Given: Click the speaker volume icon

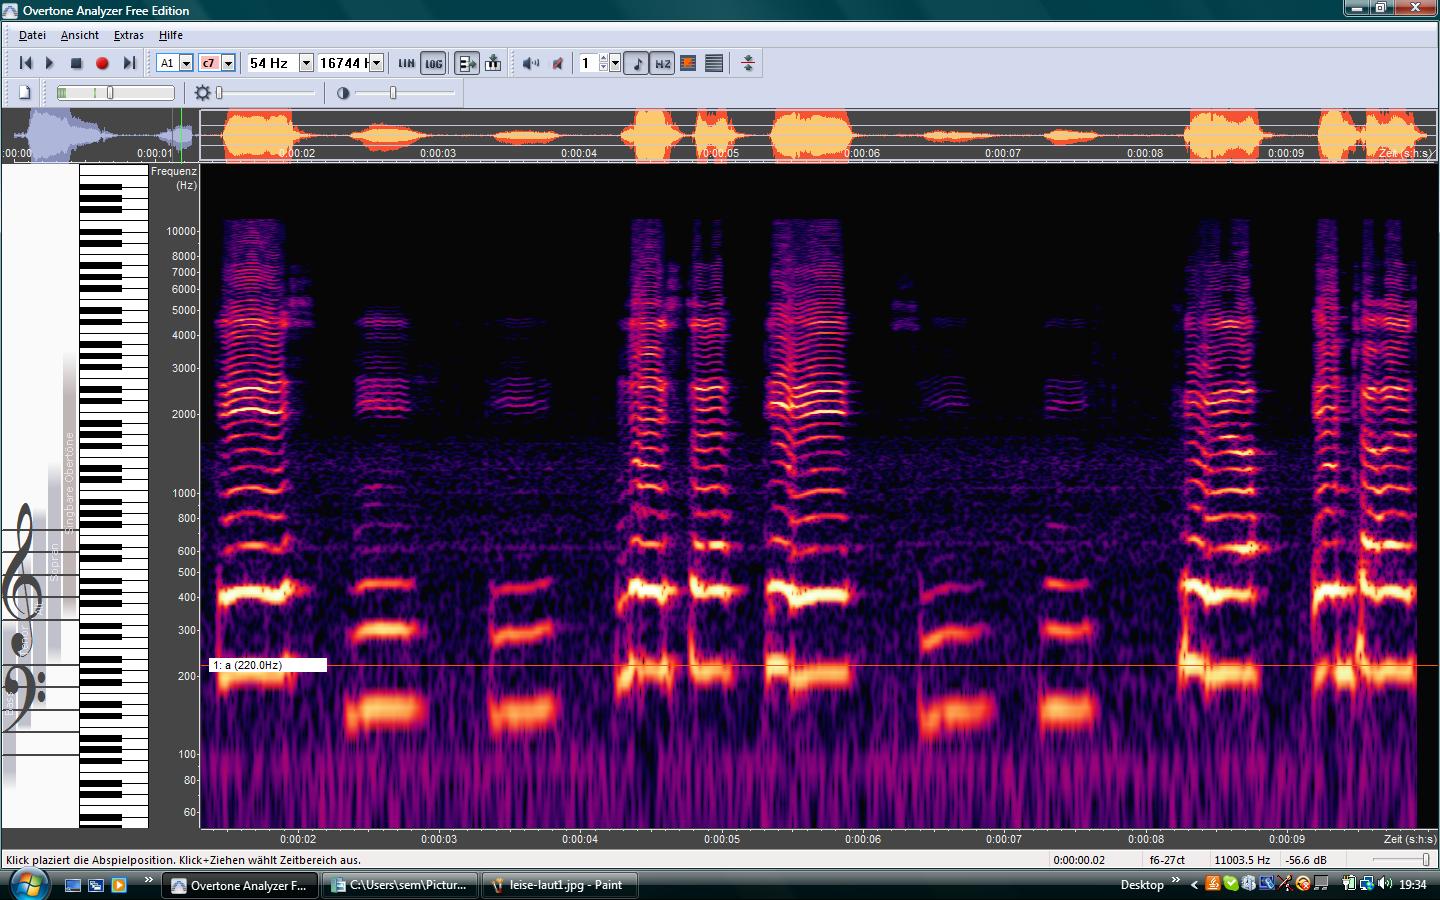Looking at the screenshot, I should [531, 63].
